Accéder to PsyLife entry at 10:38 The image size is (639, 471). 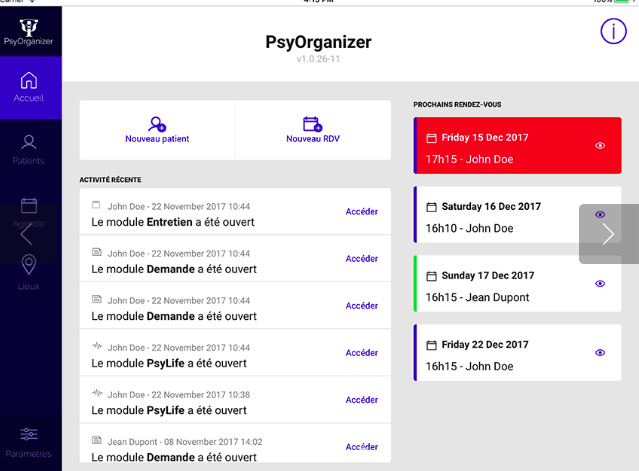click(x=362, y=400)
